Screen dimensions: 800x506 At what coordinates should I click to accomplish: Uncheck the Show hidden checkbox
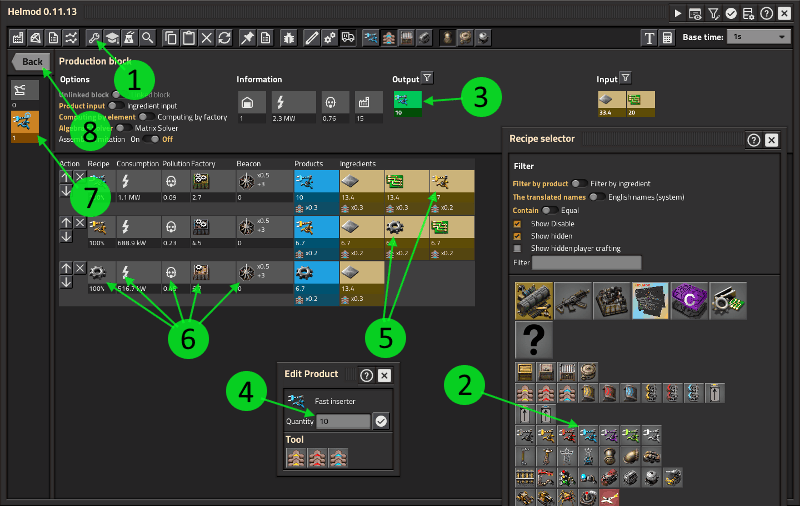pyautogui.click(x=517, y=235)
